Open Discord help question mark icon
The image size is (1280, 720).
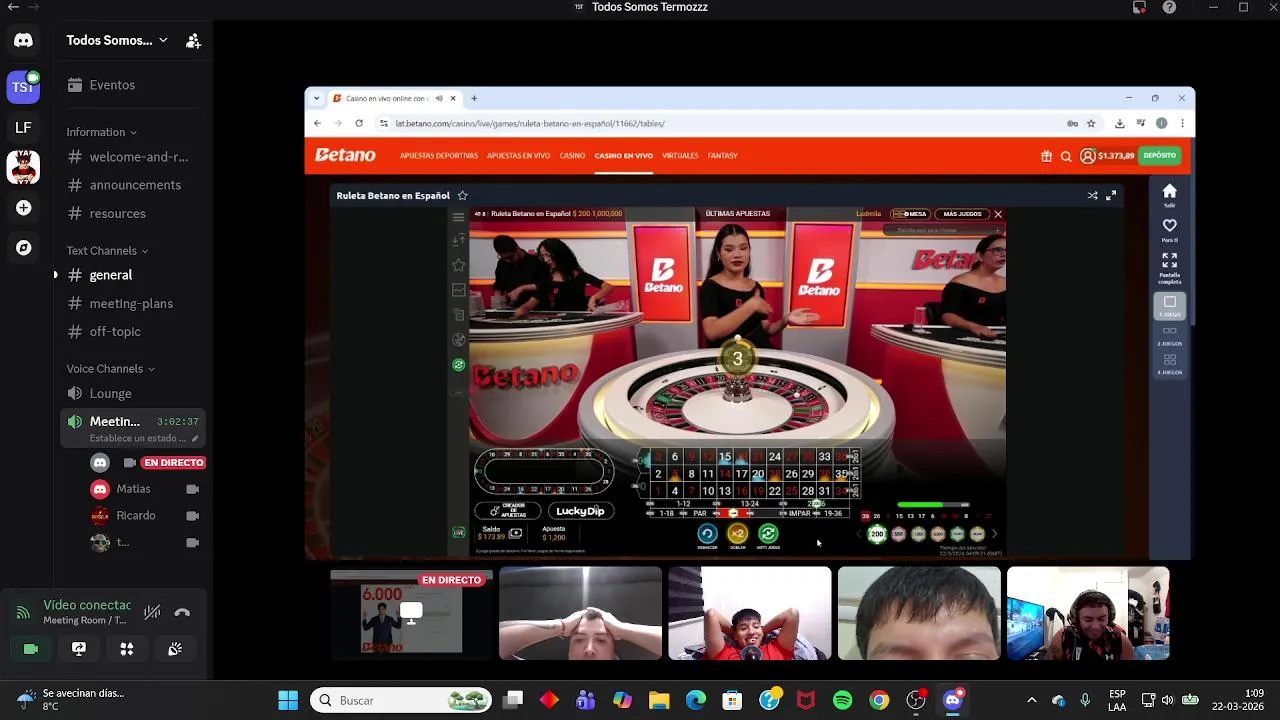pos(1169,7)
